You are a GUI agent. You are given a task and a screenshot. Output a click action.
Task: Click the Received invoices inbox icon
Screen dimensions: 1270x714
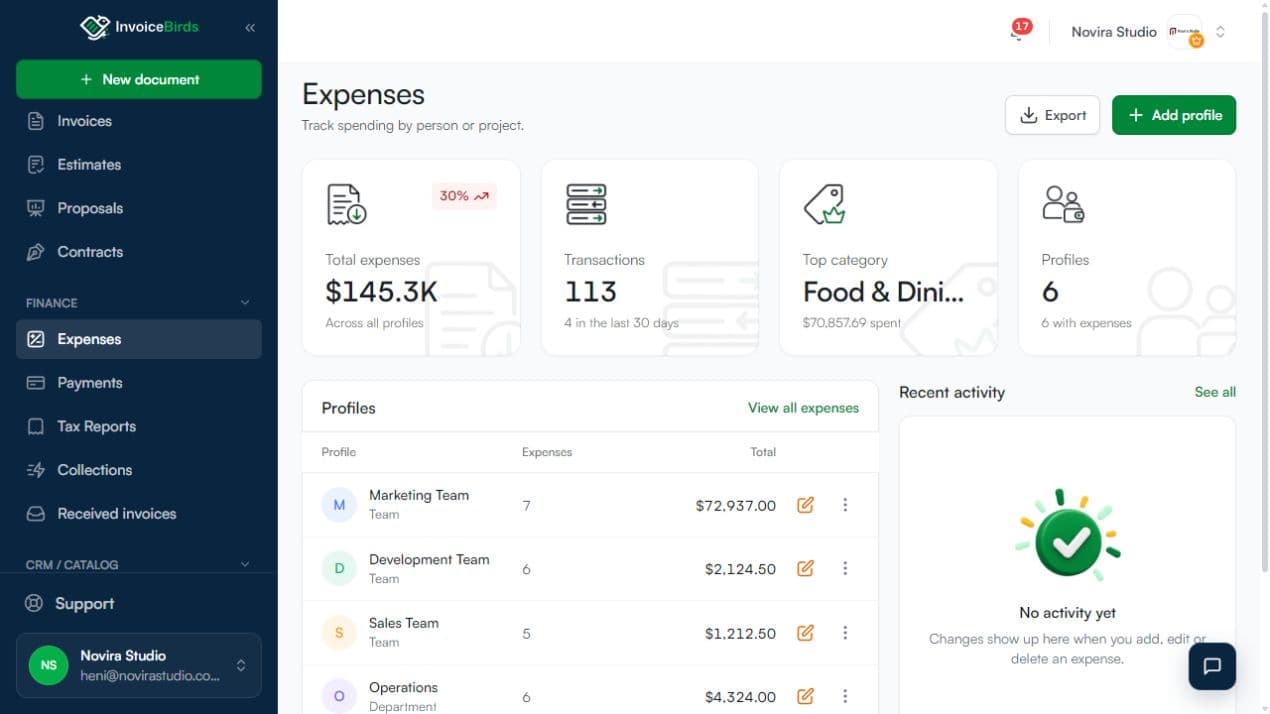click(x=36, y=514)
